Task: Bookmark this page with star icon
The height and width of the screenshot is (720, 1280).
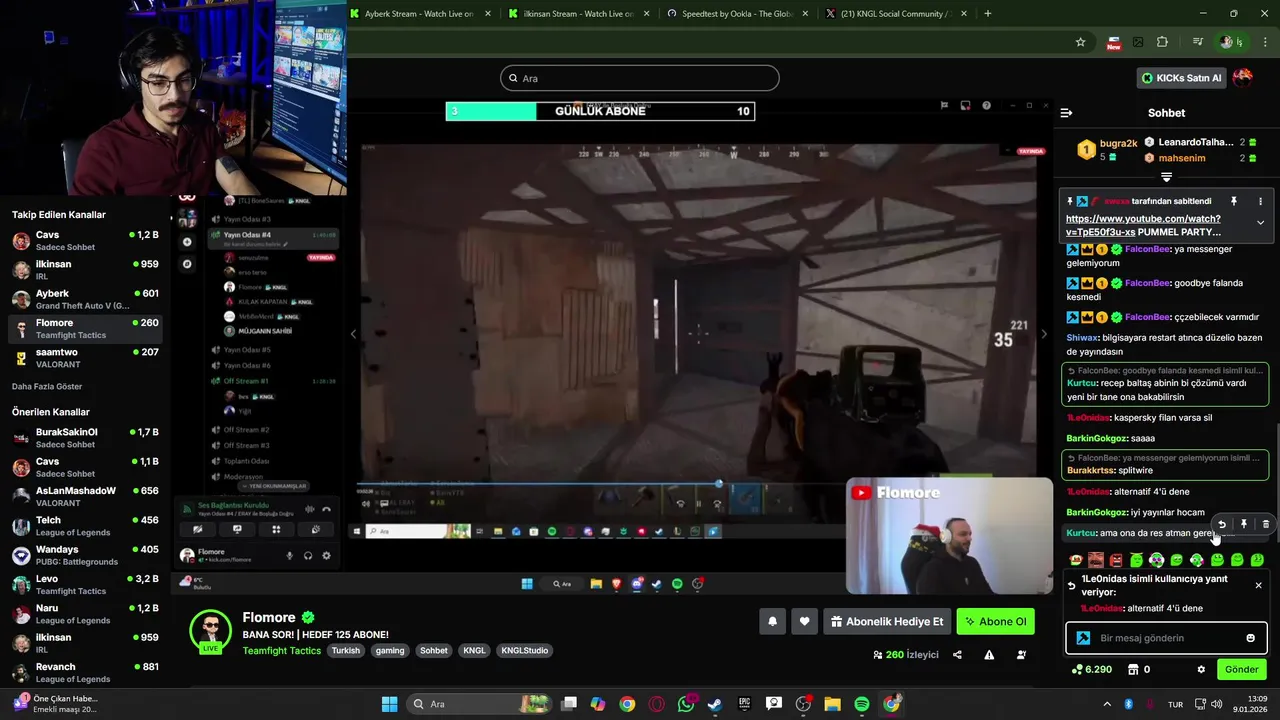Action: 1080,42
